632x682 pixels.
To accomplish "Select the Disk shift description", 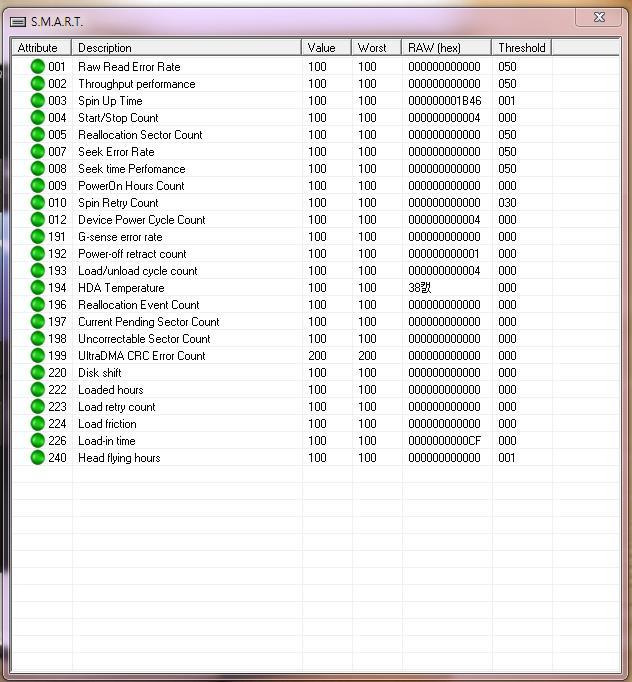I will pos(100,372).
